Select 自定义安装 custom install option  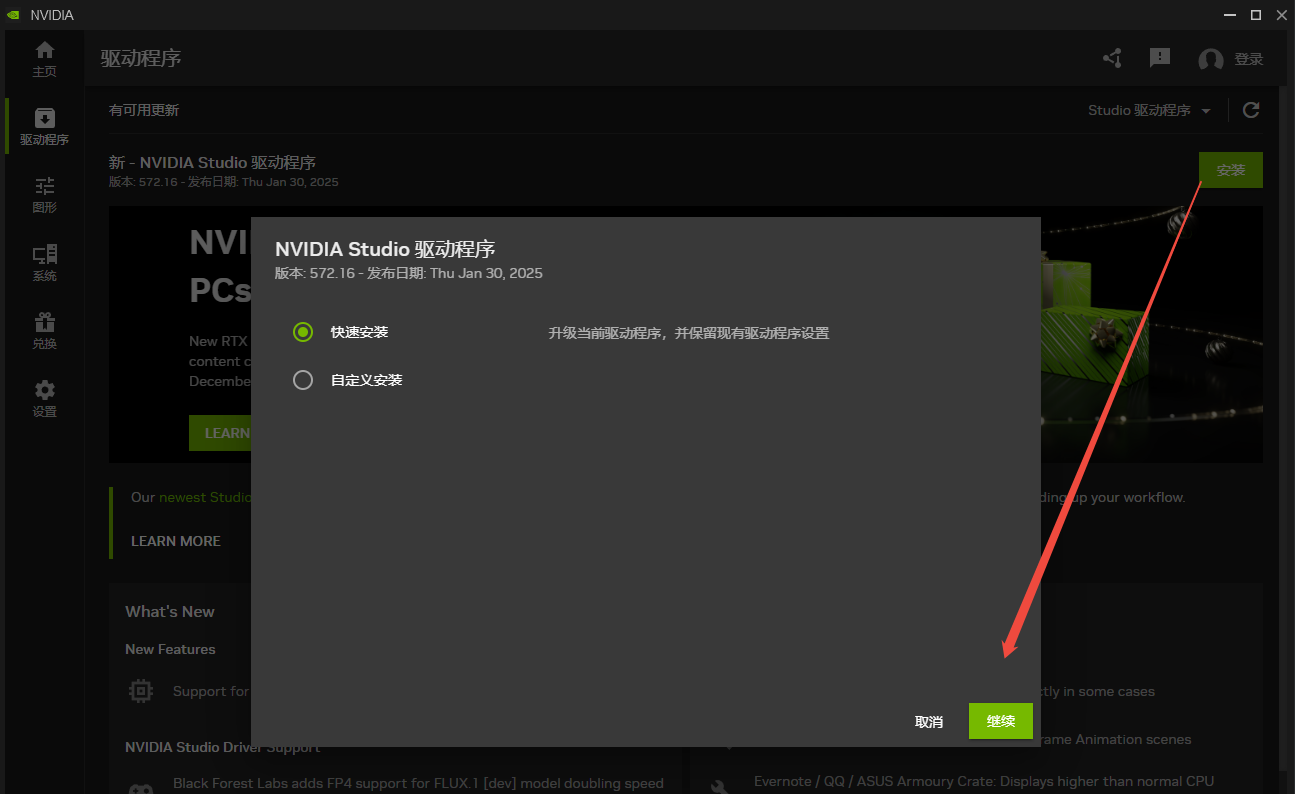click(303, 380)
